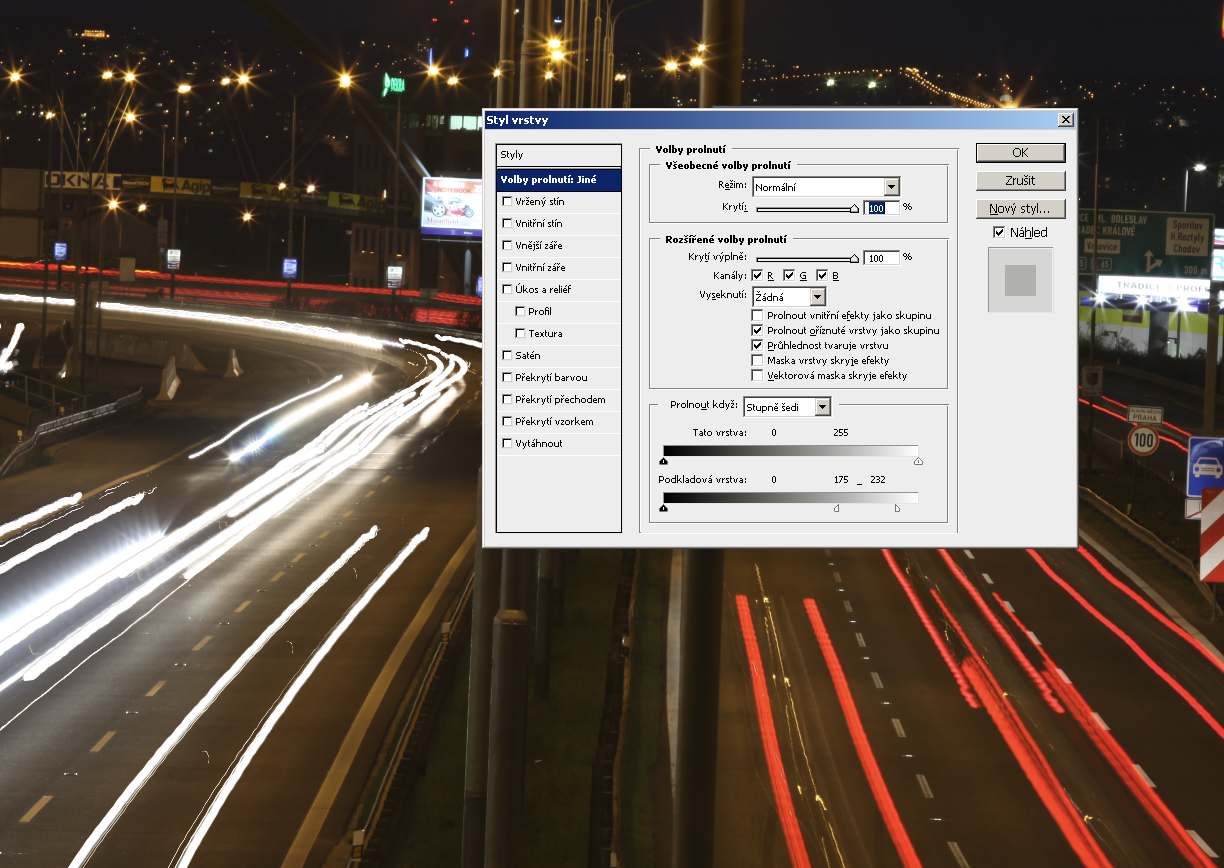Viewport: 1224px width, 868px height.
Task: Expand the Vyseknutí dropdown
Action: pos(817,297)
